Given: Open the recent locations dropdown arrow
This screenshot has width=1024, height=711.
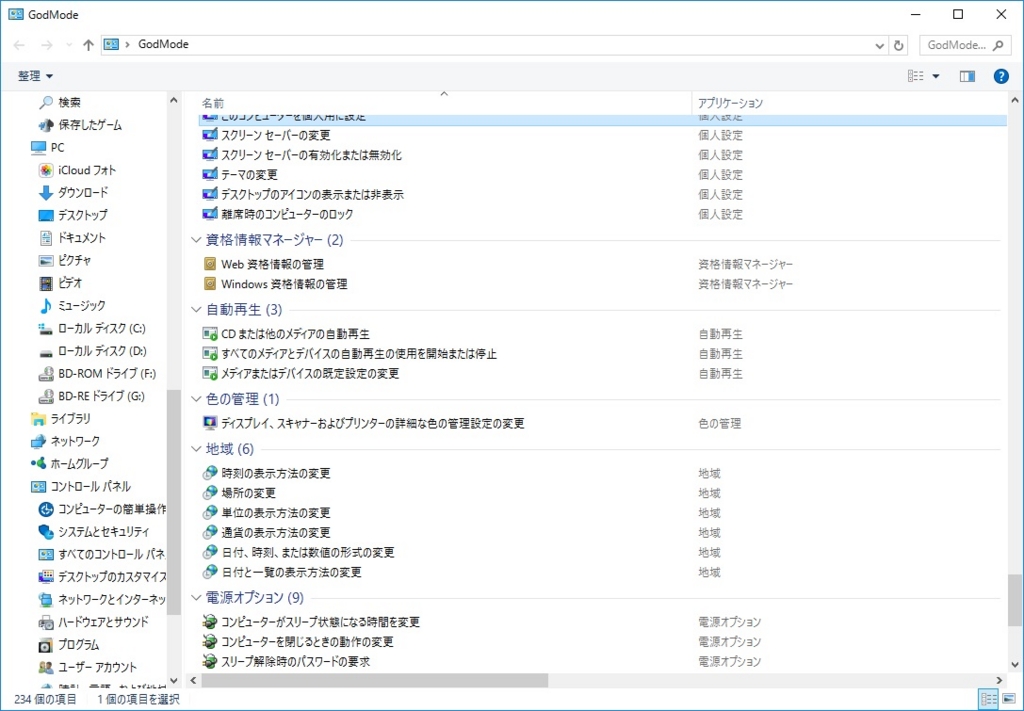Looking at the screenshot, I should coord(69,45).
